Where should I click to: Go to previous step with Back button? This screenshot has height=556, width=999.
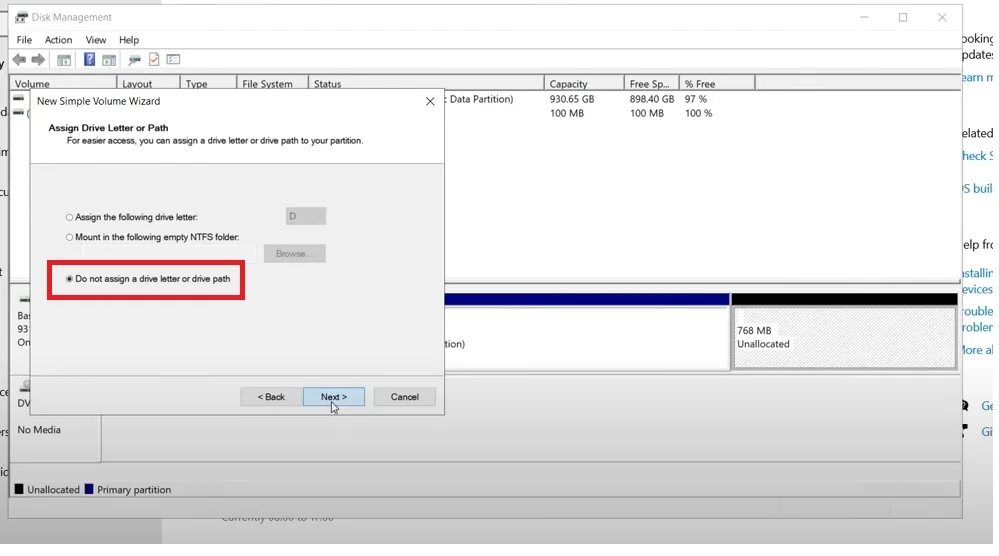(271, 397)
